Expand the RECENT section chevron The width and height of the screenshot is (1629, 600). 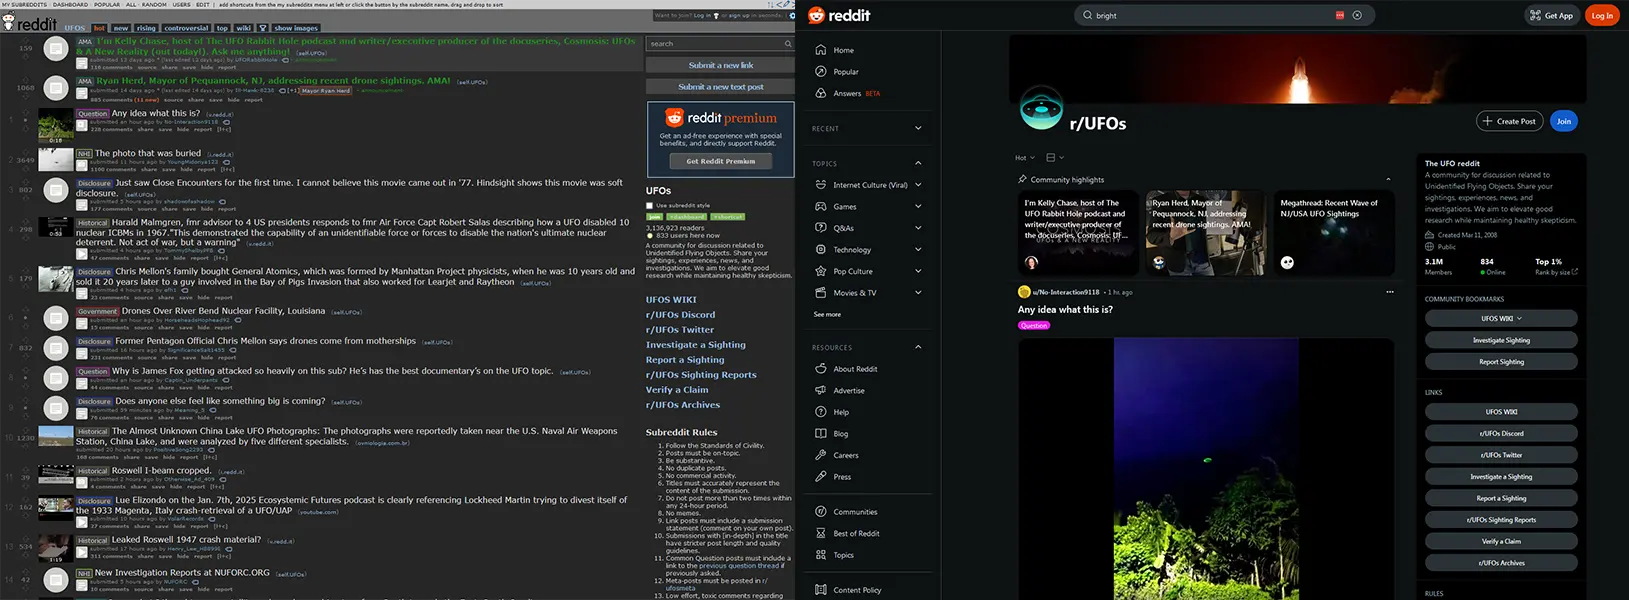pyautogui.click(x=918, y=128)
